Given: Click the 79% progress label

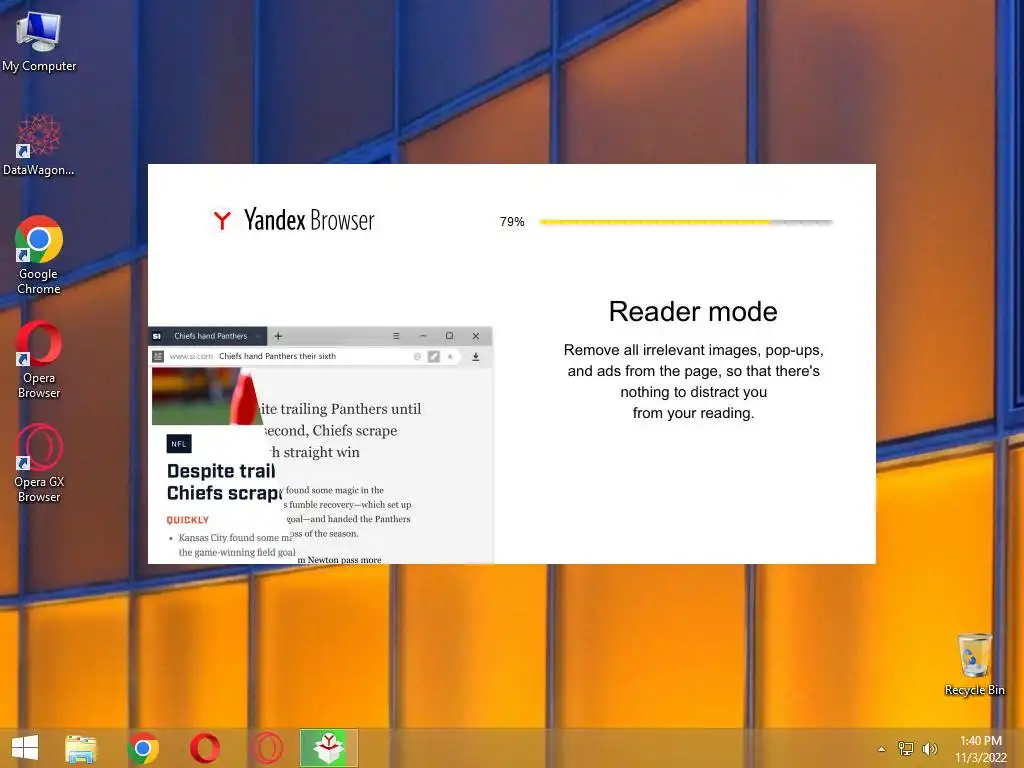Looking at the screenshot, I should coord(512,222).
